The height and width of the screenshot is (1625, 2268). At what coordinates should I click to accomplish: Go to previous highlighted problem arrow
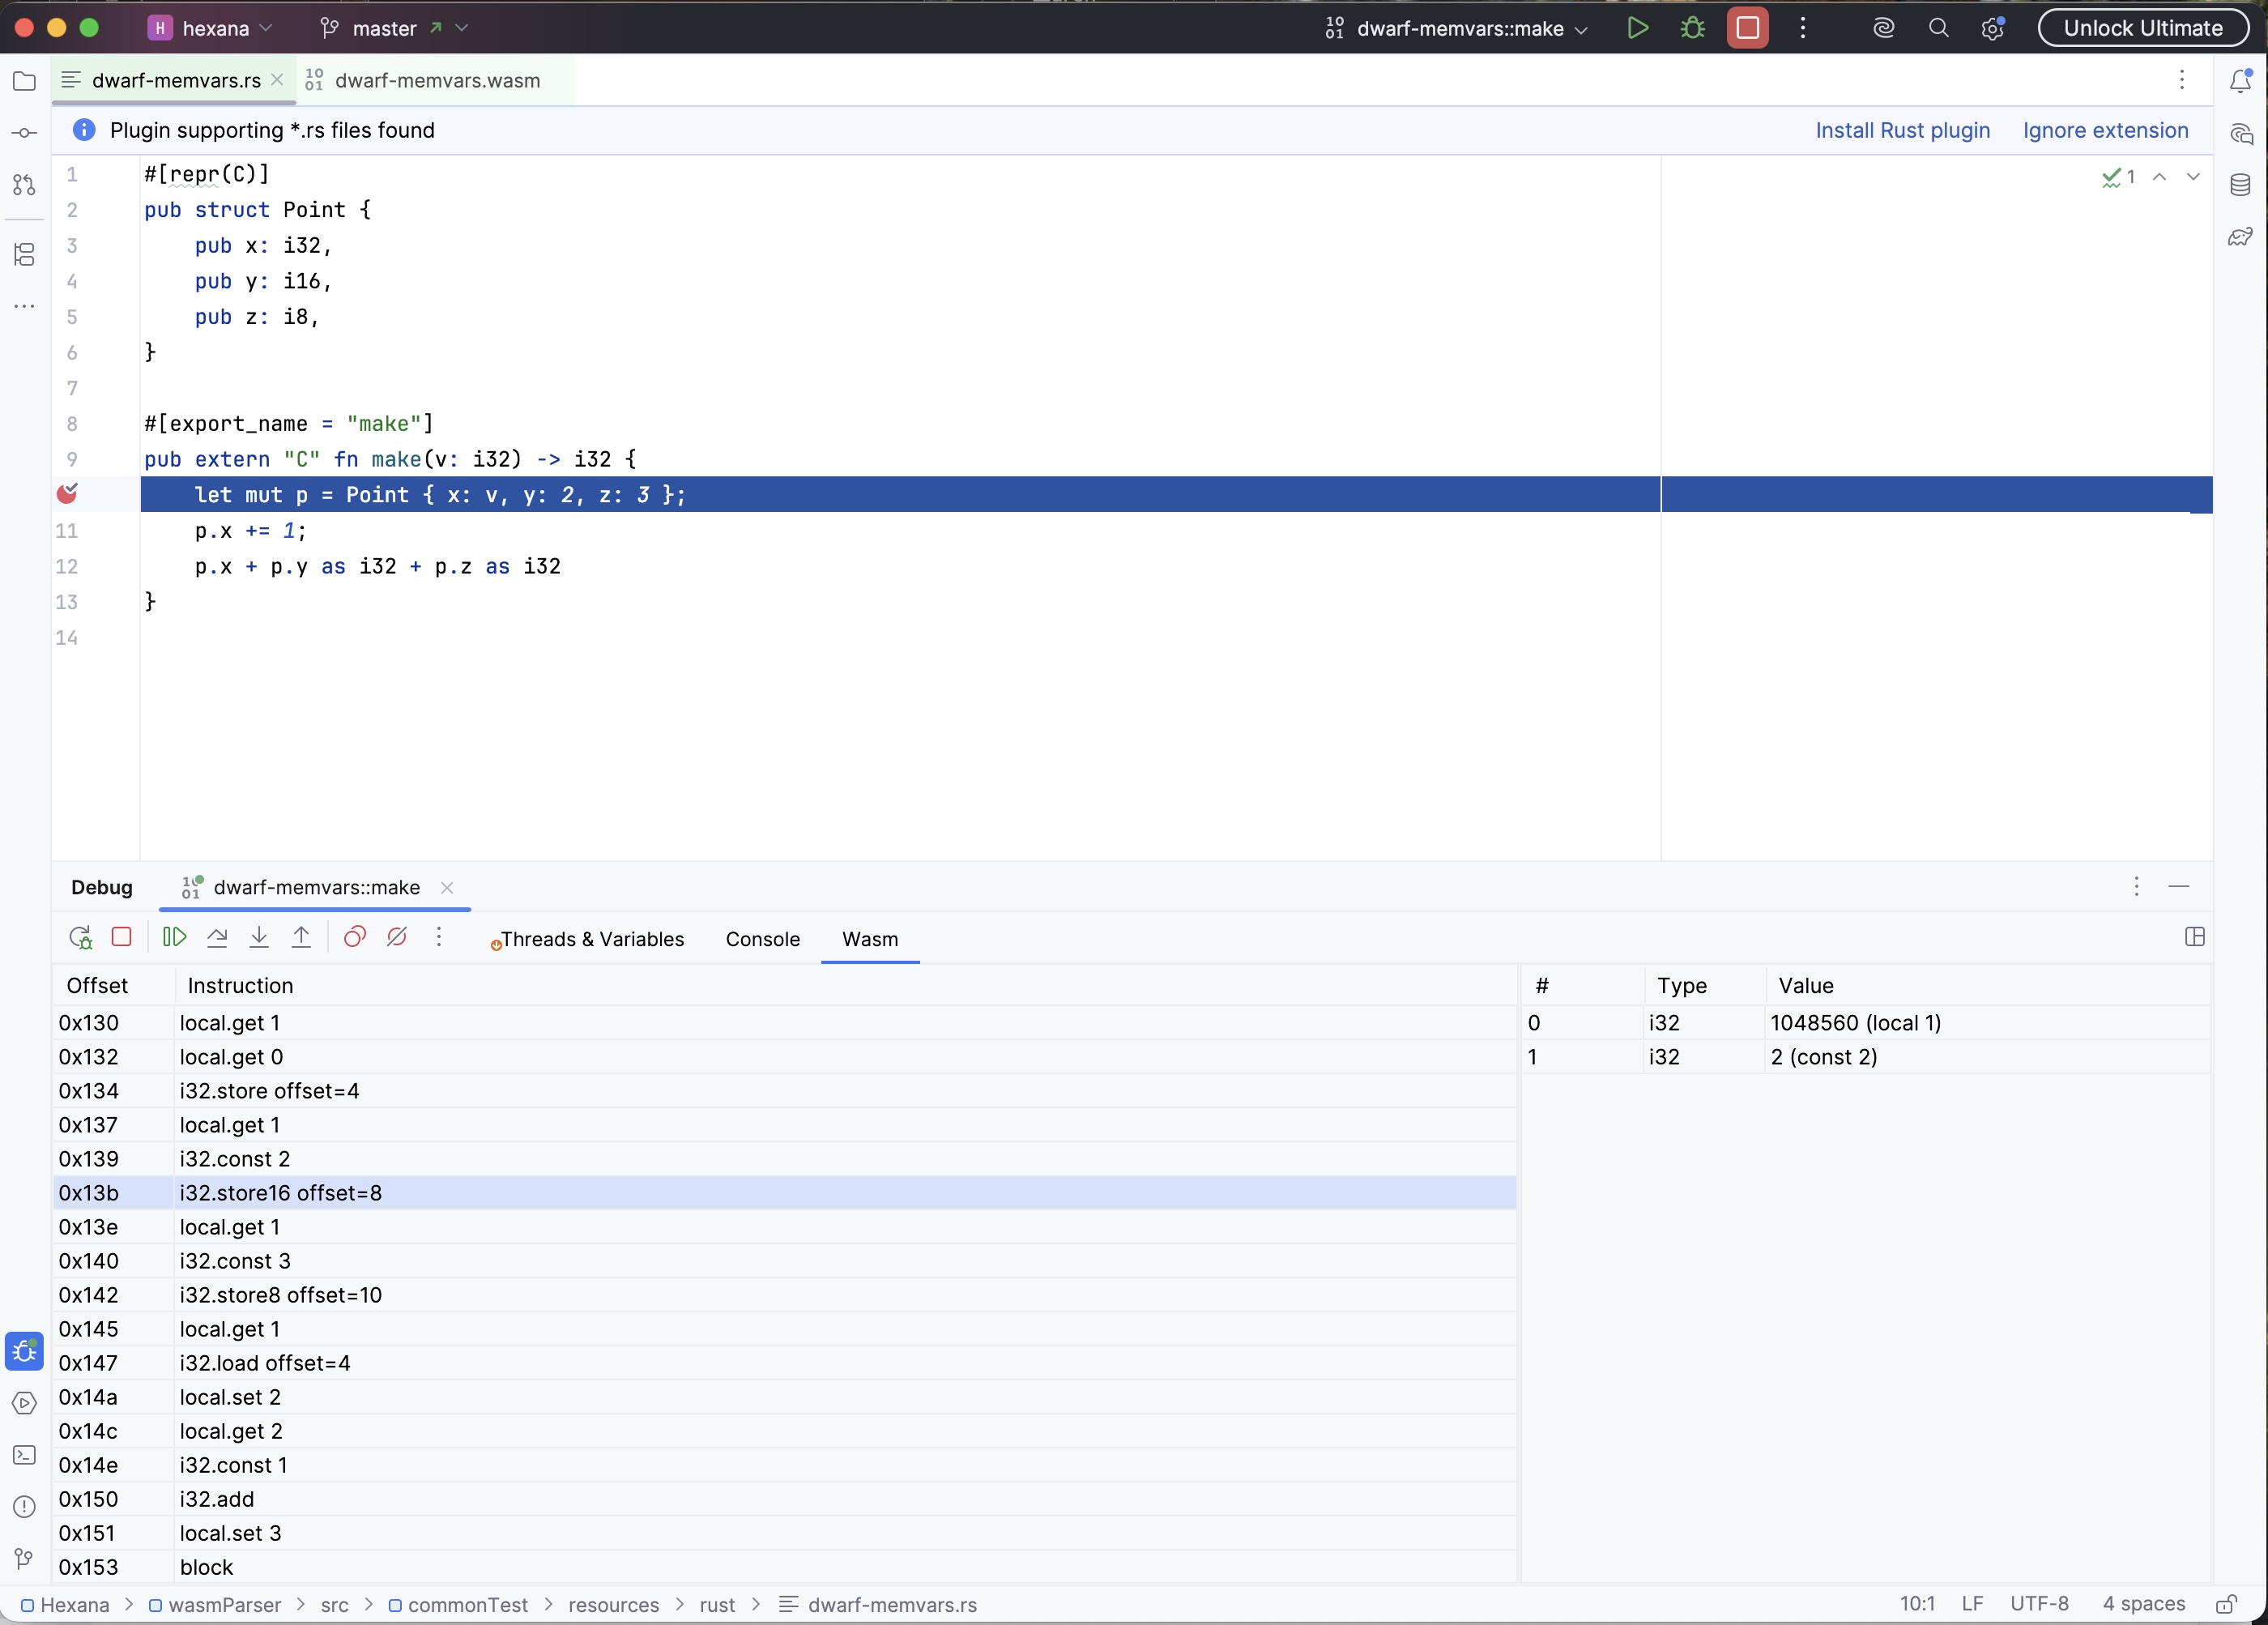point(2159,177)
